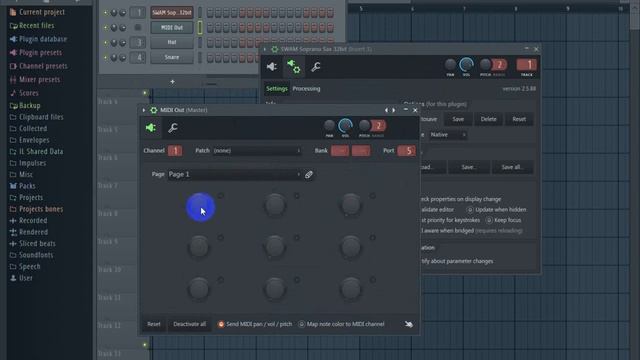The height and width of the screenshot is (360, 640).
Task: Select the SWAM Soprano channel button
Action: 172,13
